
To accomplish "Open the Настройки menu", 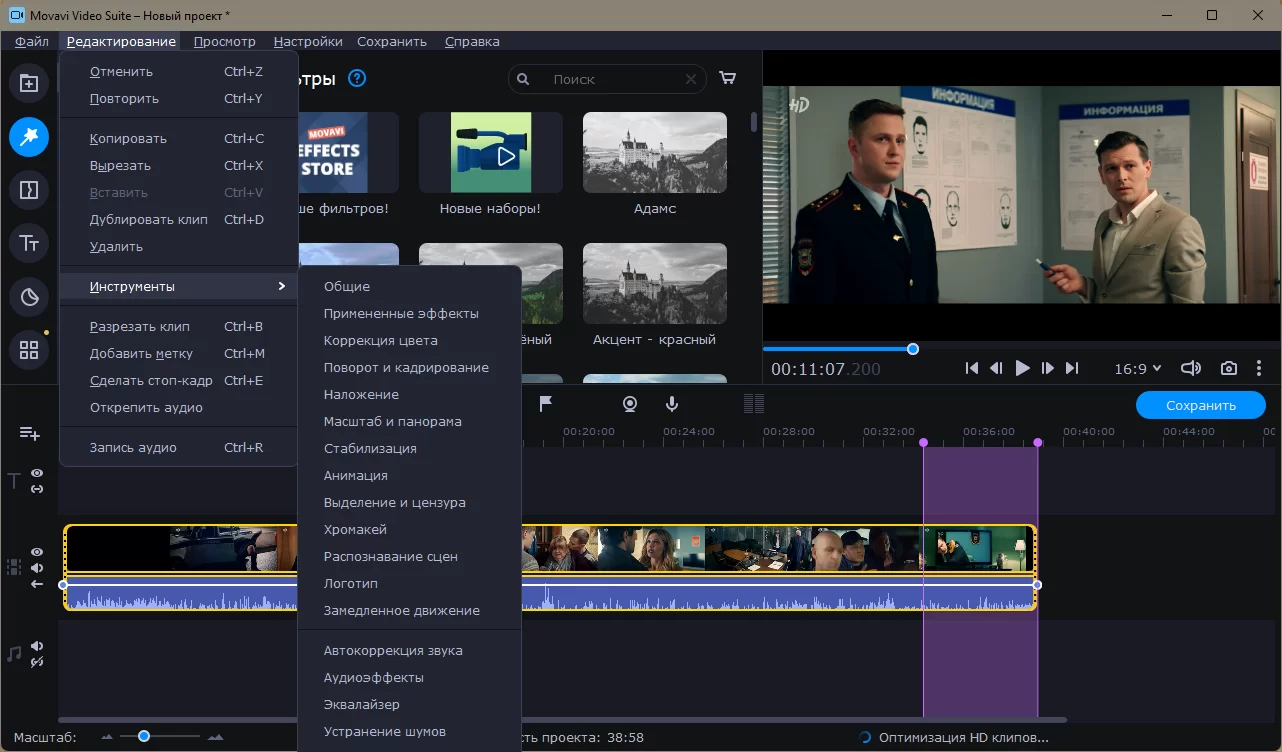I will [x=308, y=41].
